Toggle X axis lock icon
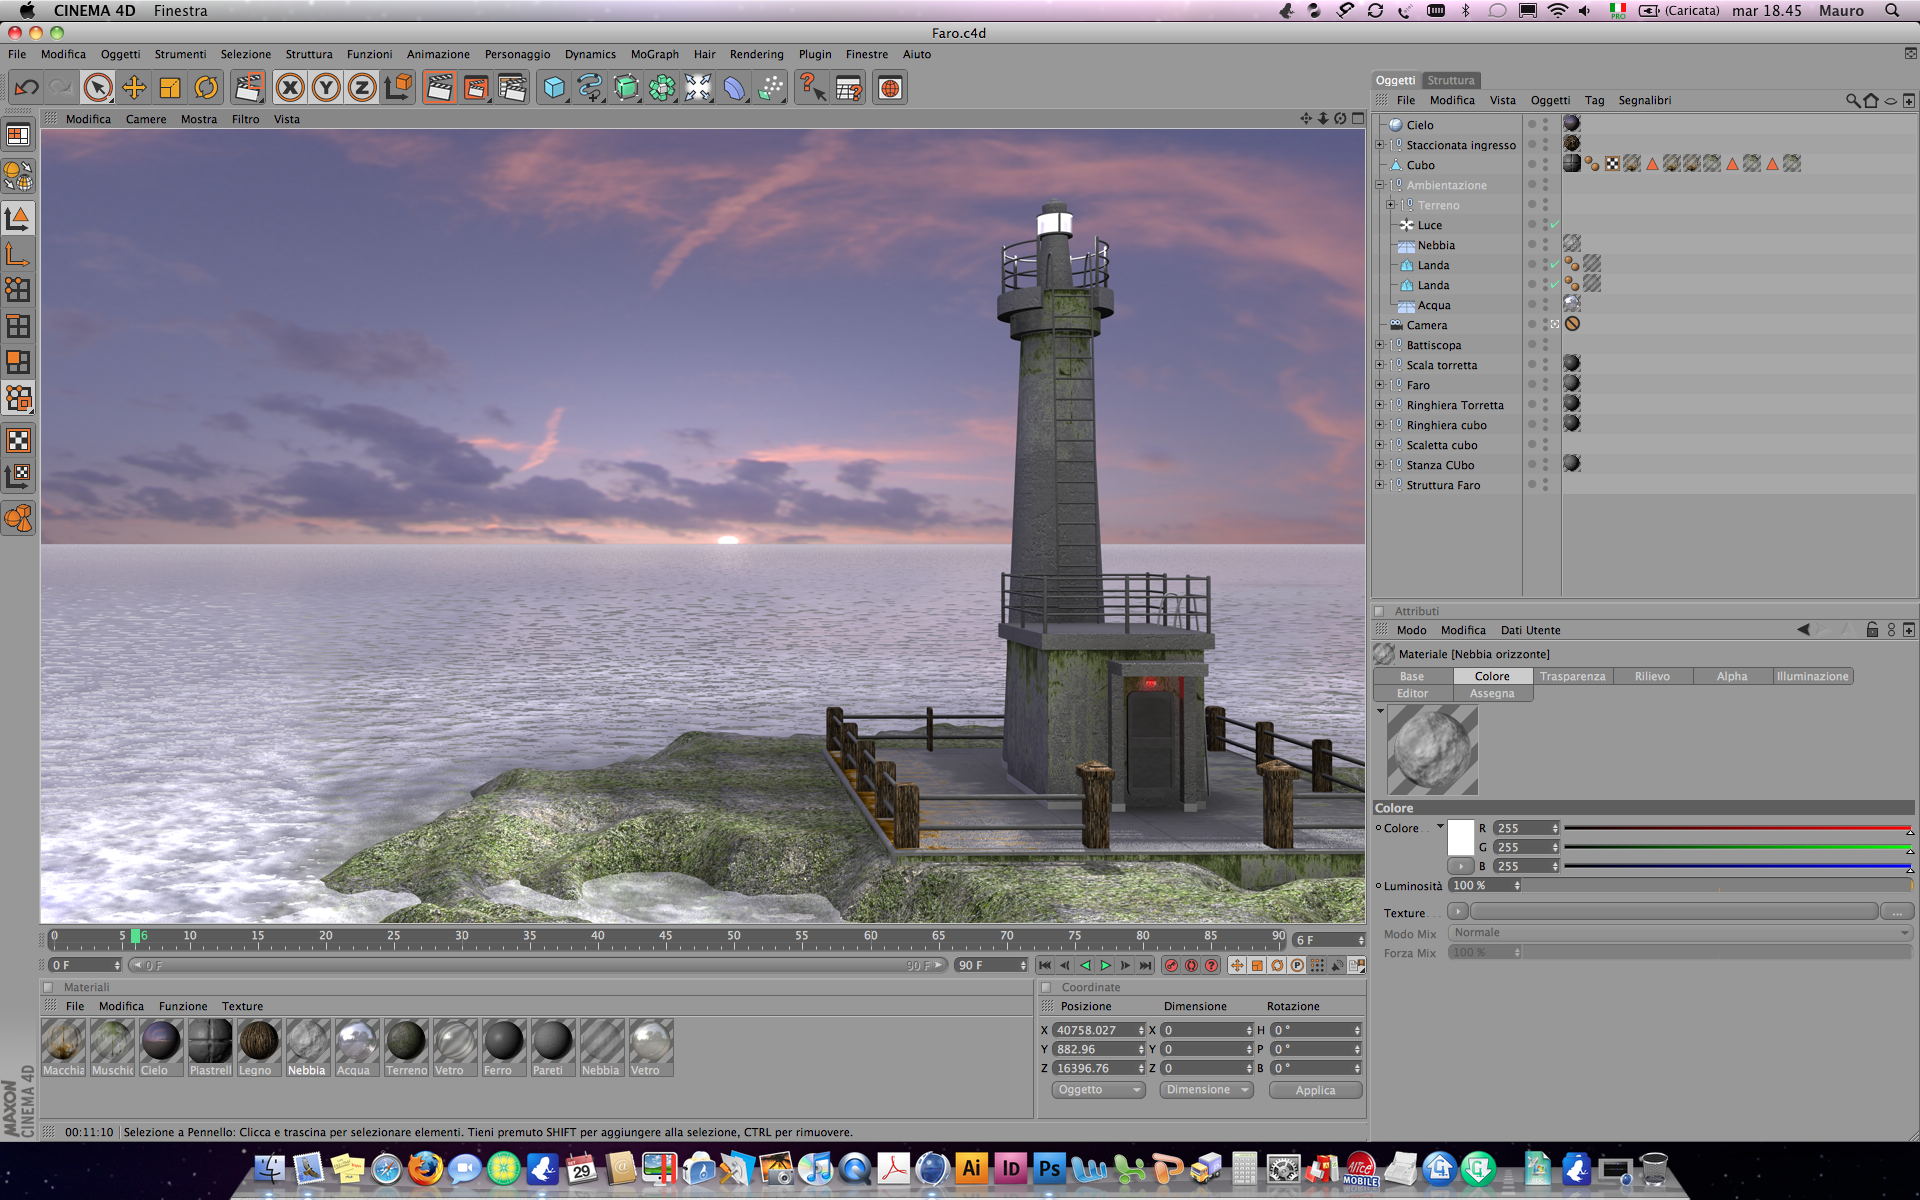Screen dimensions: 1920x1200 (x=290, y=88)
